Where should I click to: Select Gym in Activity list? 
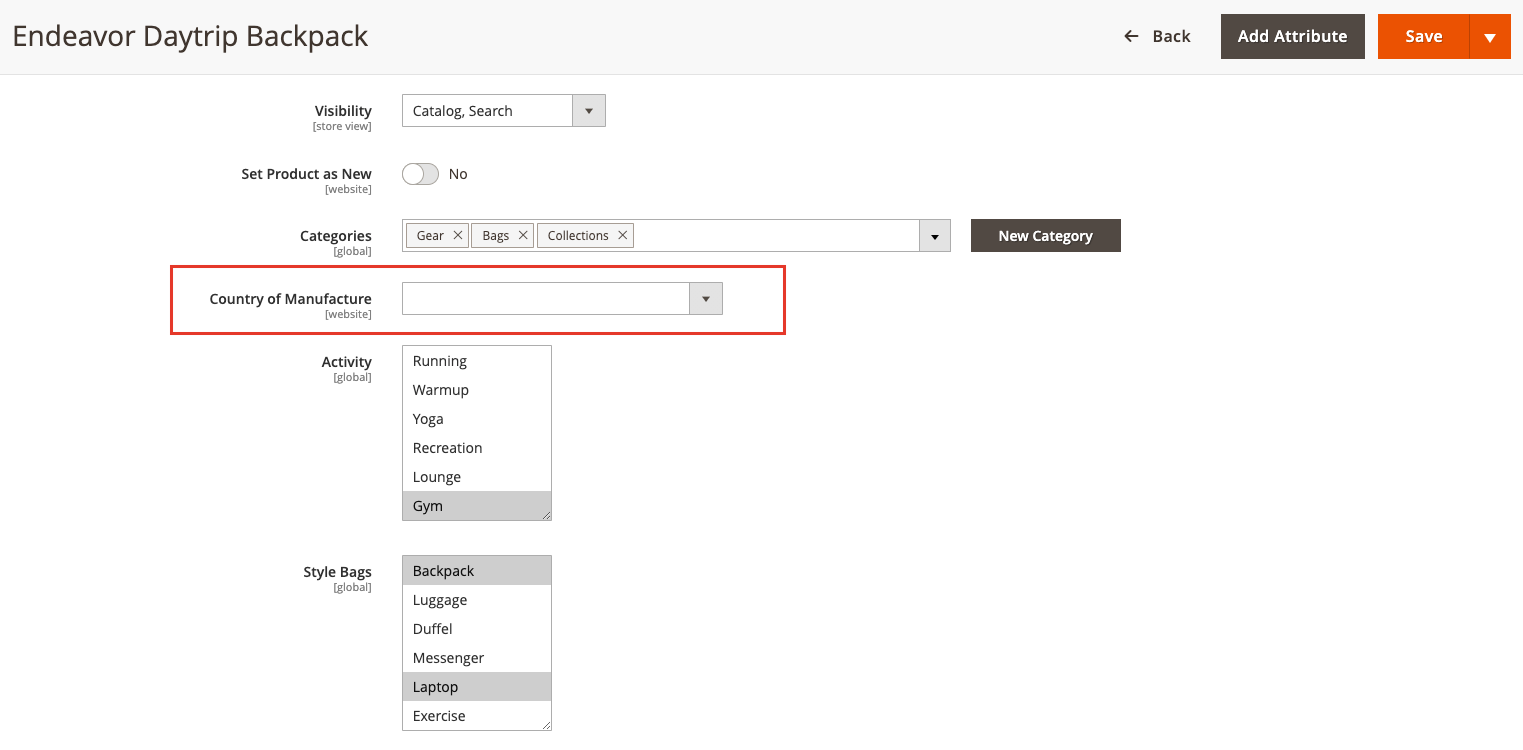coord(477,506)
